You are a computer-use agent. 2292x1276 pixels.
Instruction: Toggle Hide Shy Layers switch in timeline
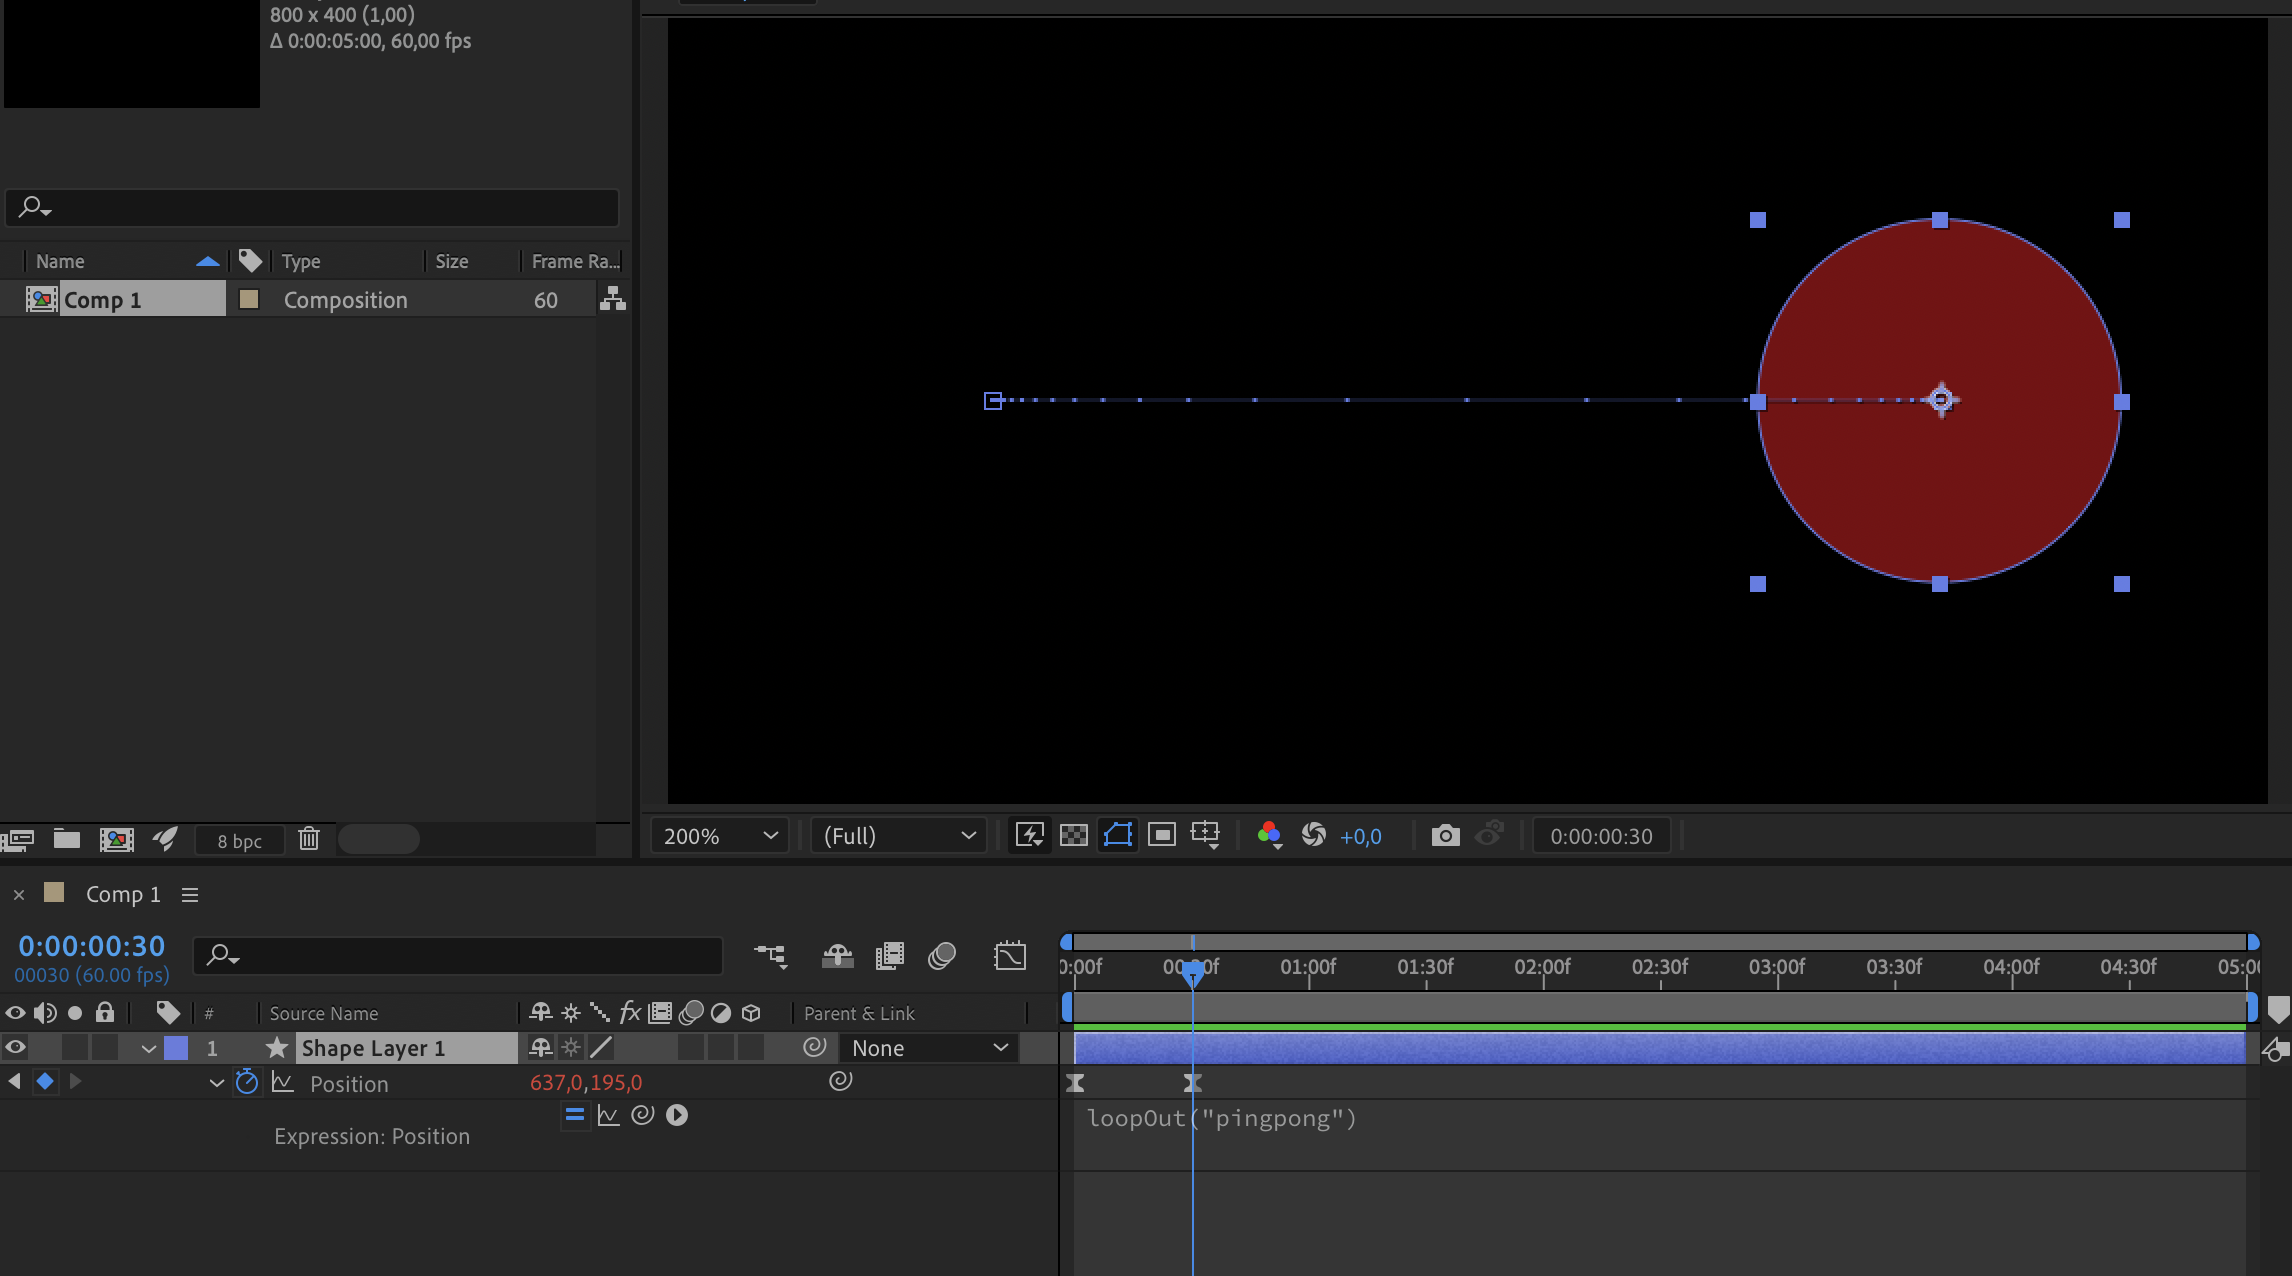point(837,957)
